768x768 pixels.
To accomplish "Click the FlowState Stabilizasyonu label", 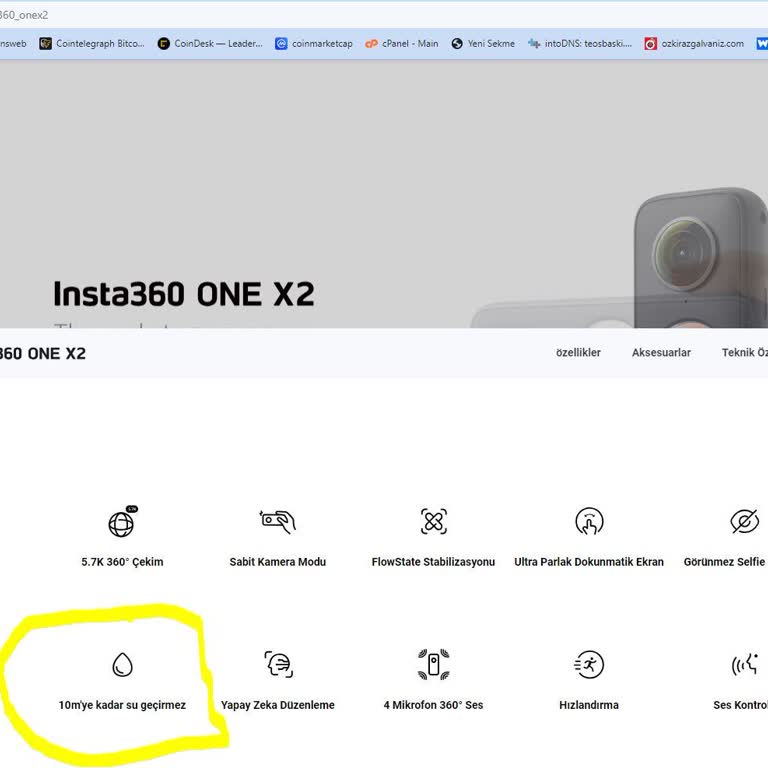I will coord(433,562).
